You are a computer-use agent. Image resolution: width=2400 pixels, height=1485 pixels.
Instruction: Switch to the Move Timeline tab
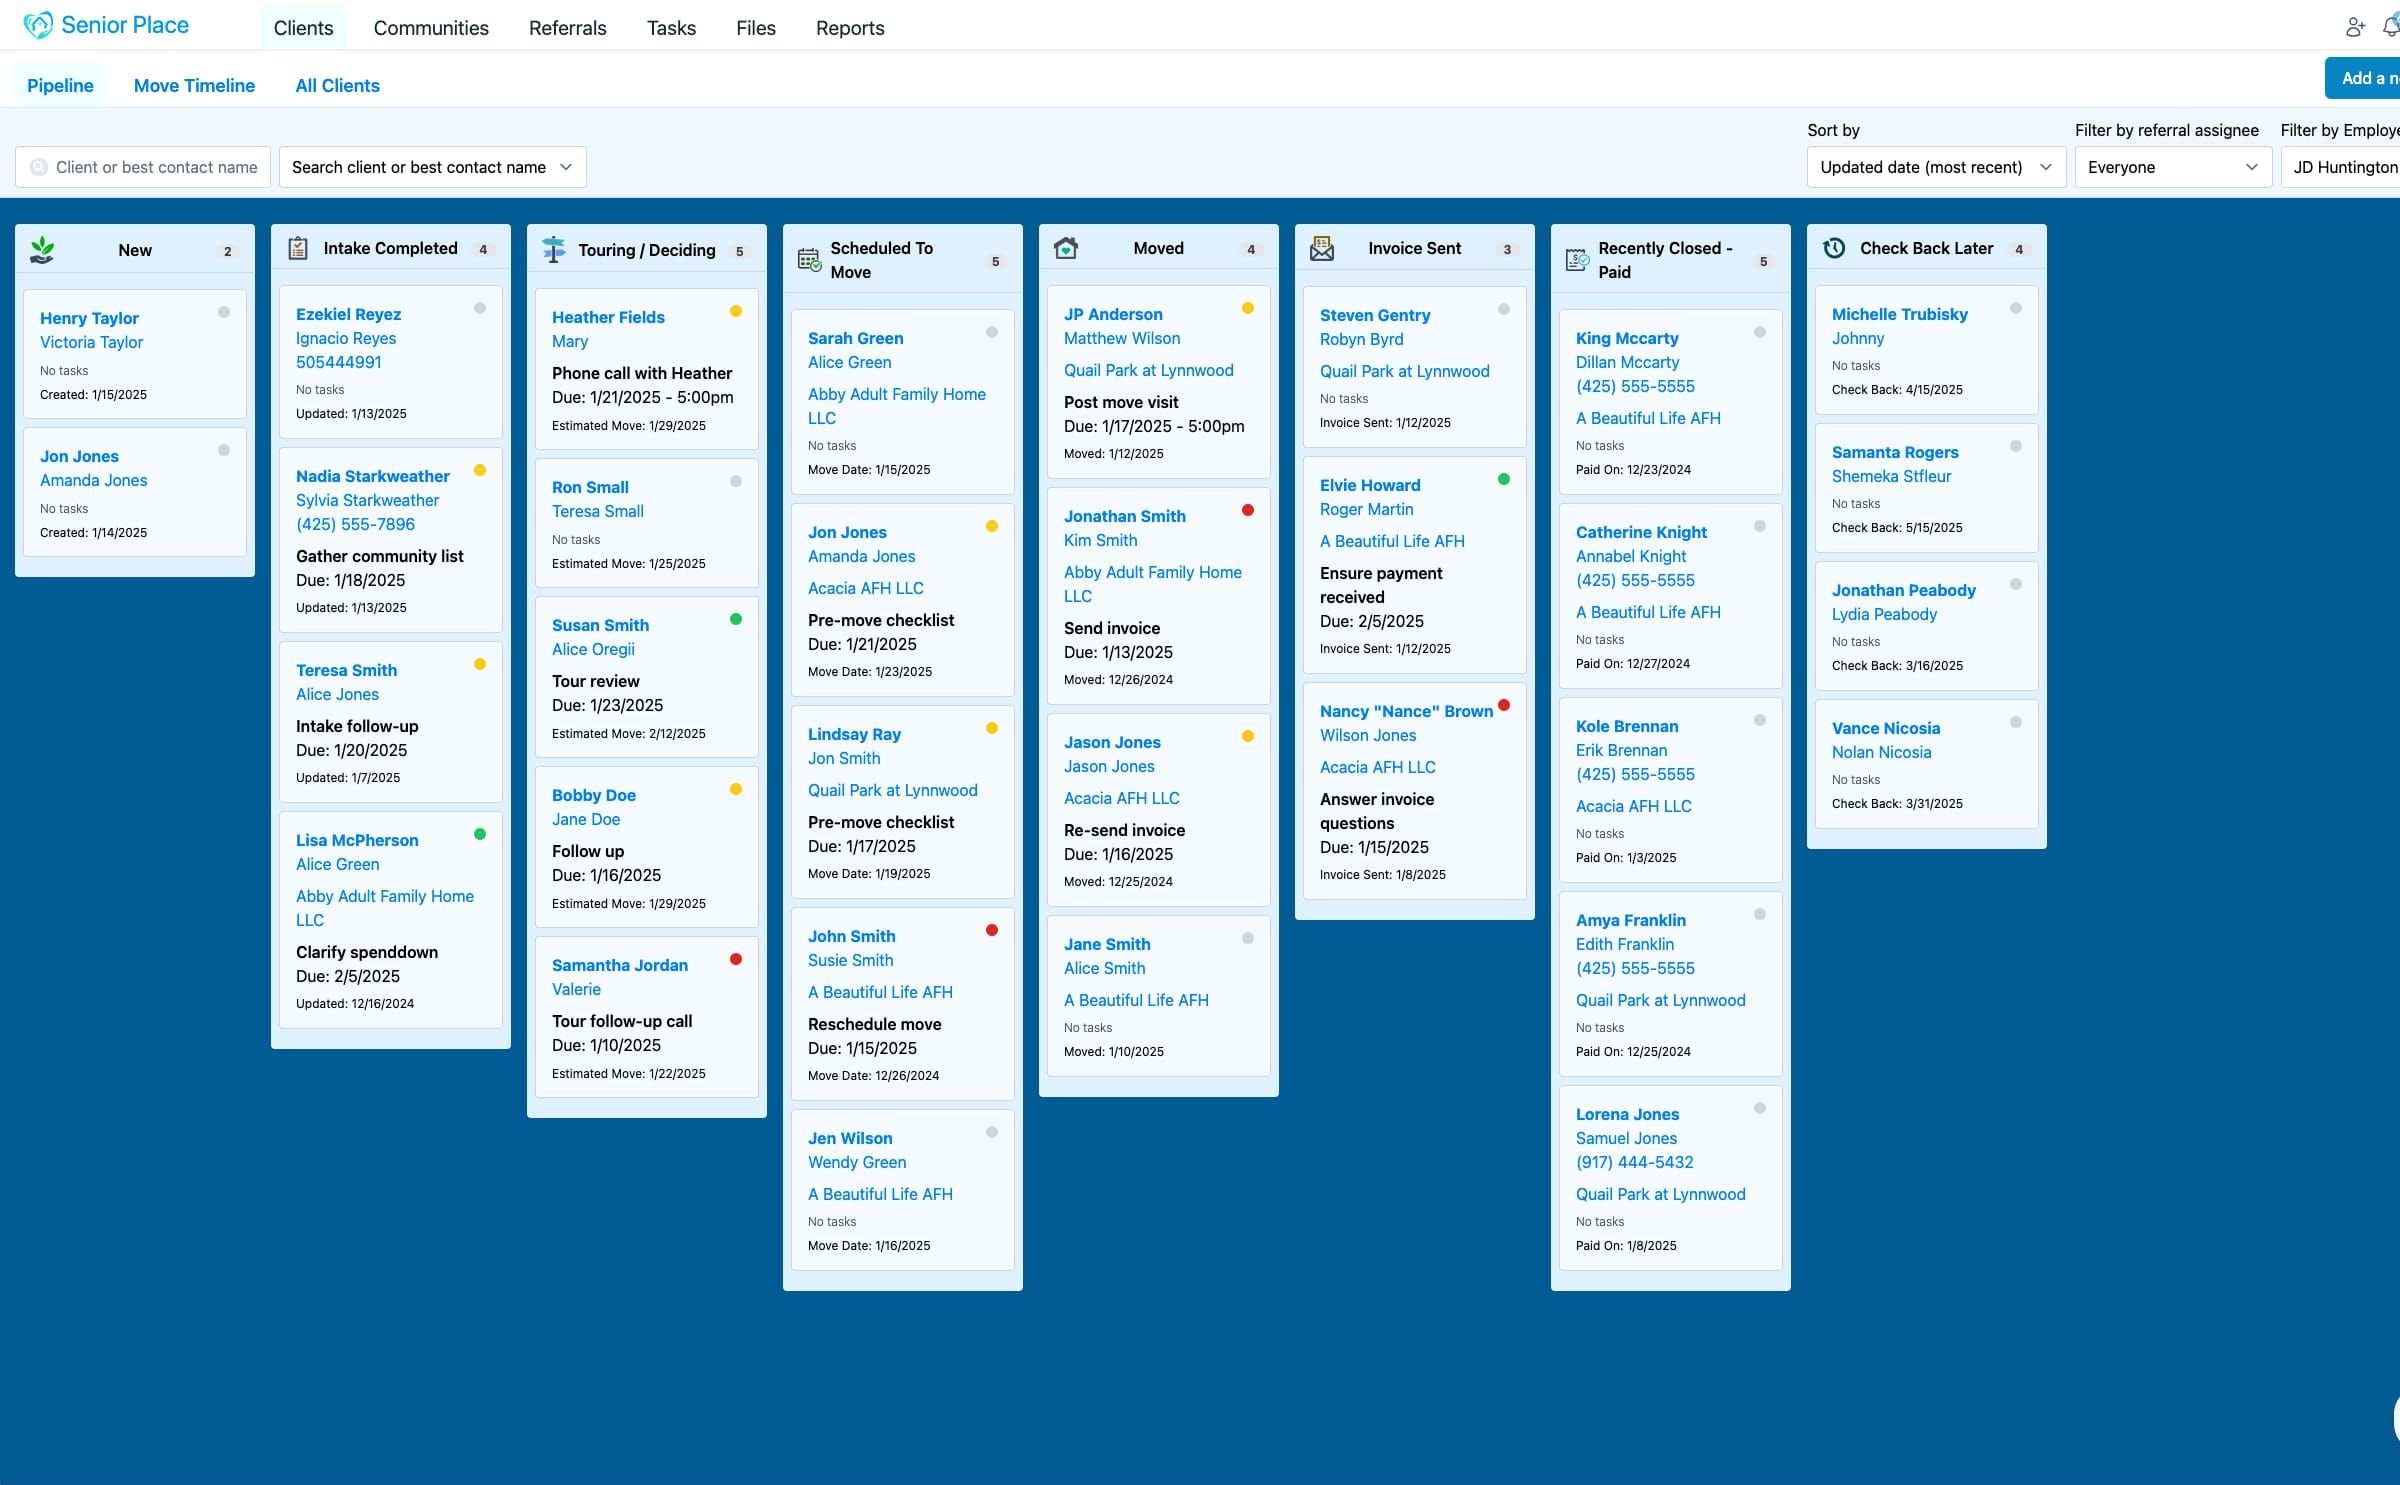pyautogui.click(x=194, y=86)
